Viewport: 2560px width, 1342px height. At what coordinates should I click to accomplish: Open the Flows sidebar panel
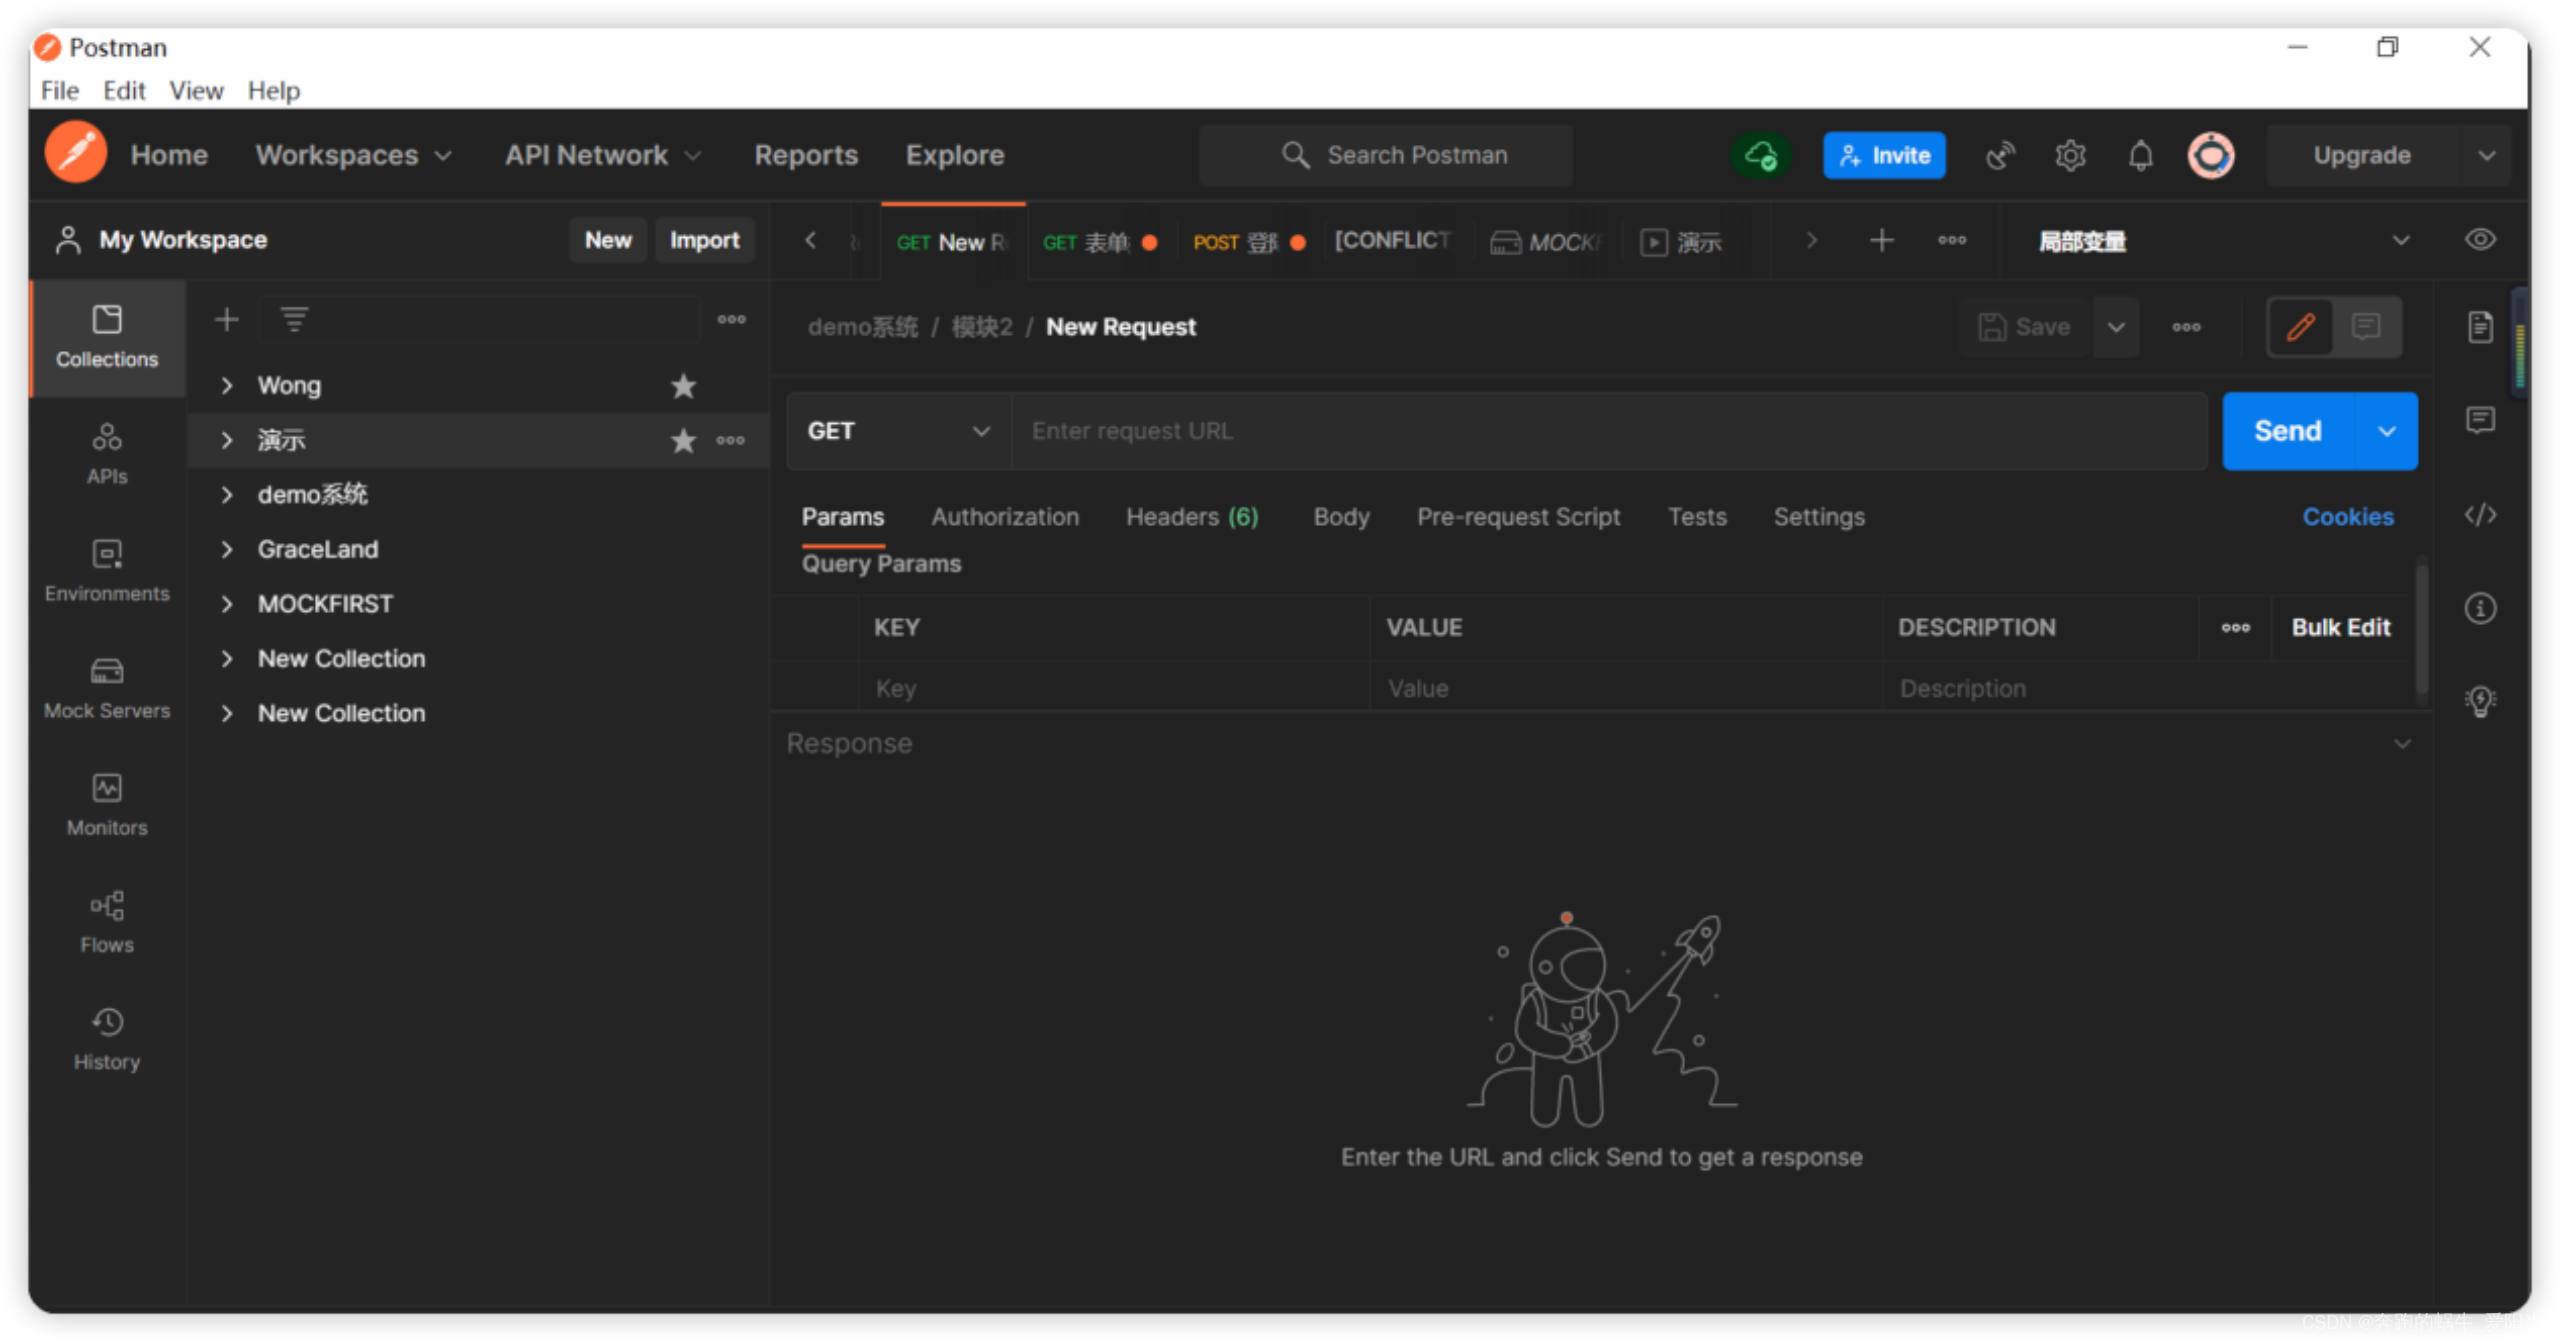pos(107,922)
